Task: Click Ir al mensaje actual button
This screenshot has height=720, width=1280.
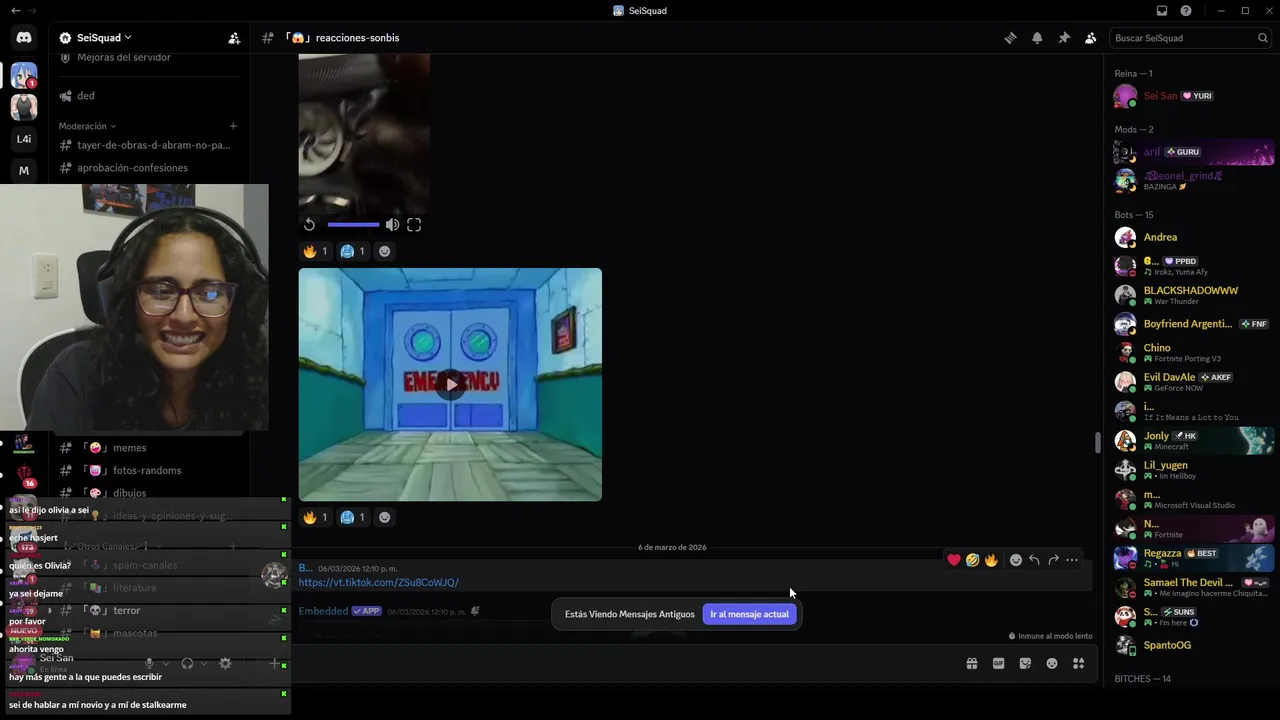Action: (x=749, y=614)
